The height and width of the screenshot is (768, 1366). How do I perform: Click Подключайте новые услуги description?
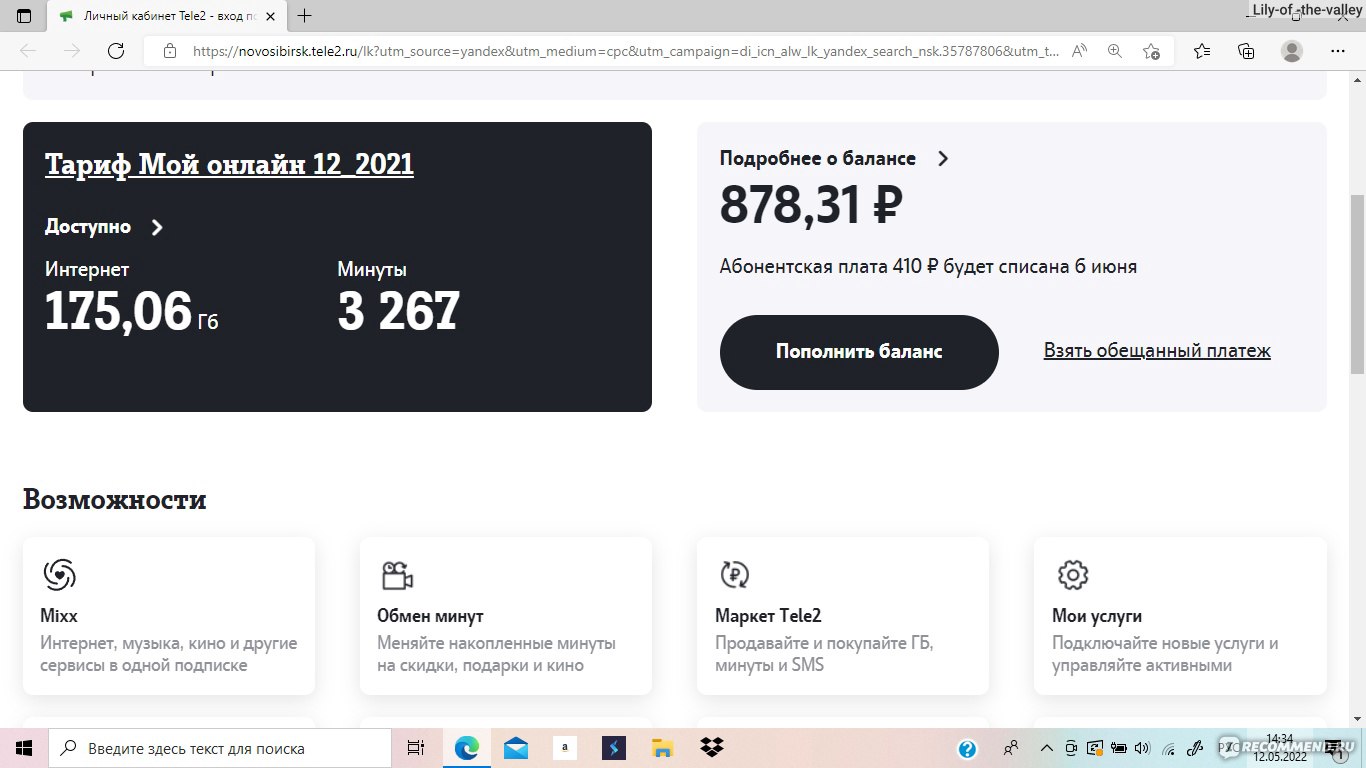1165,654
